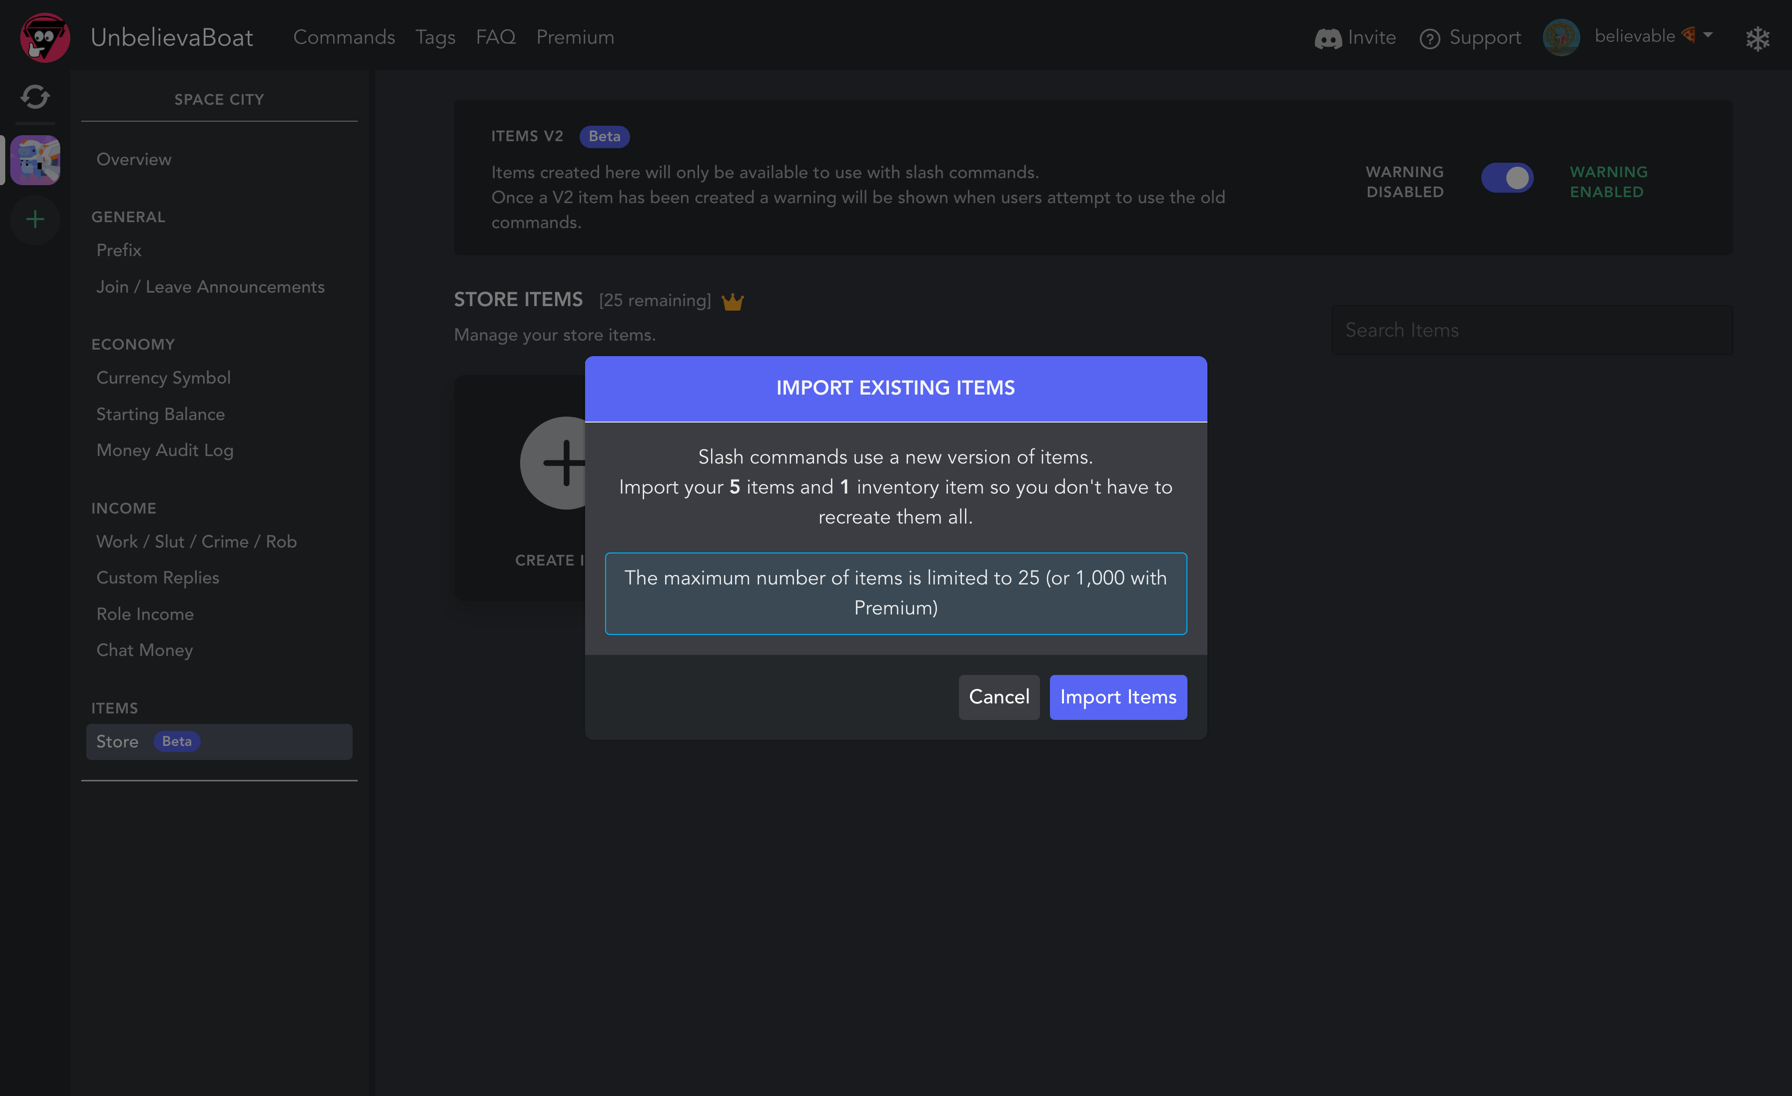Go to the Premium page

(575, 38)
